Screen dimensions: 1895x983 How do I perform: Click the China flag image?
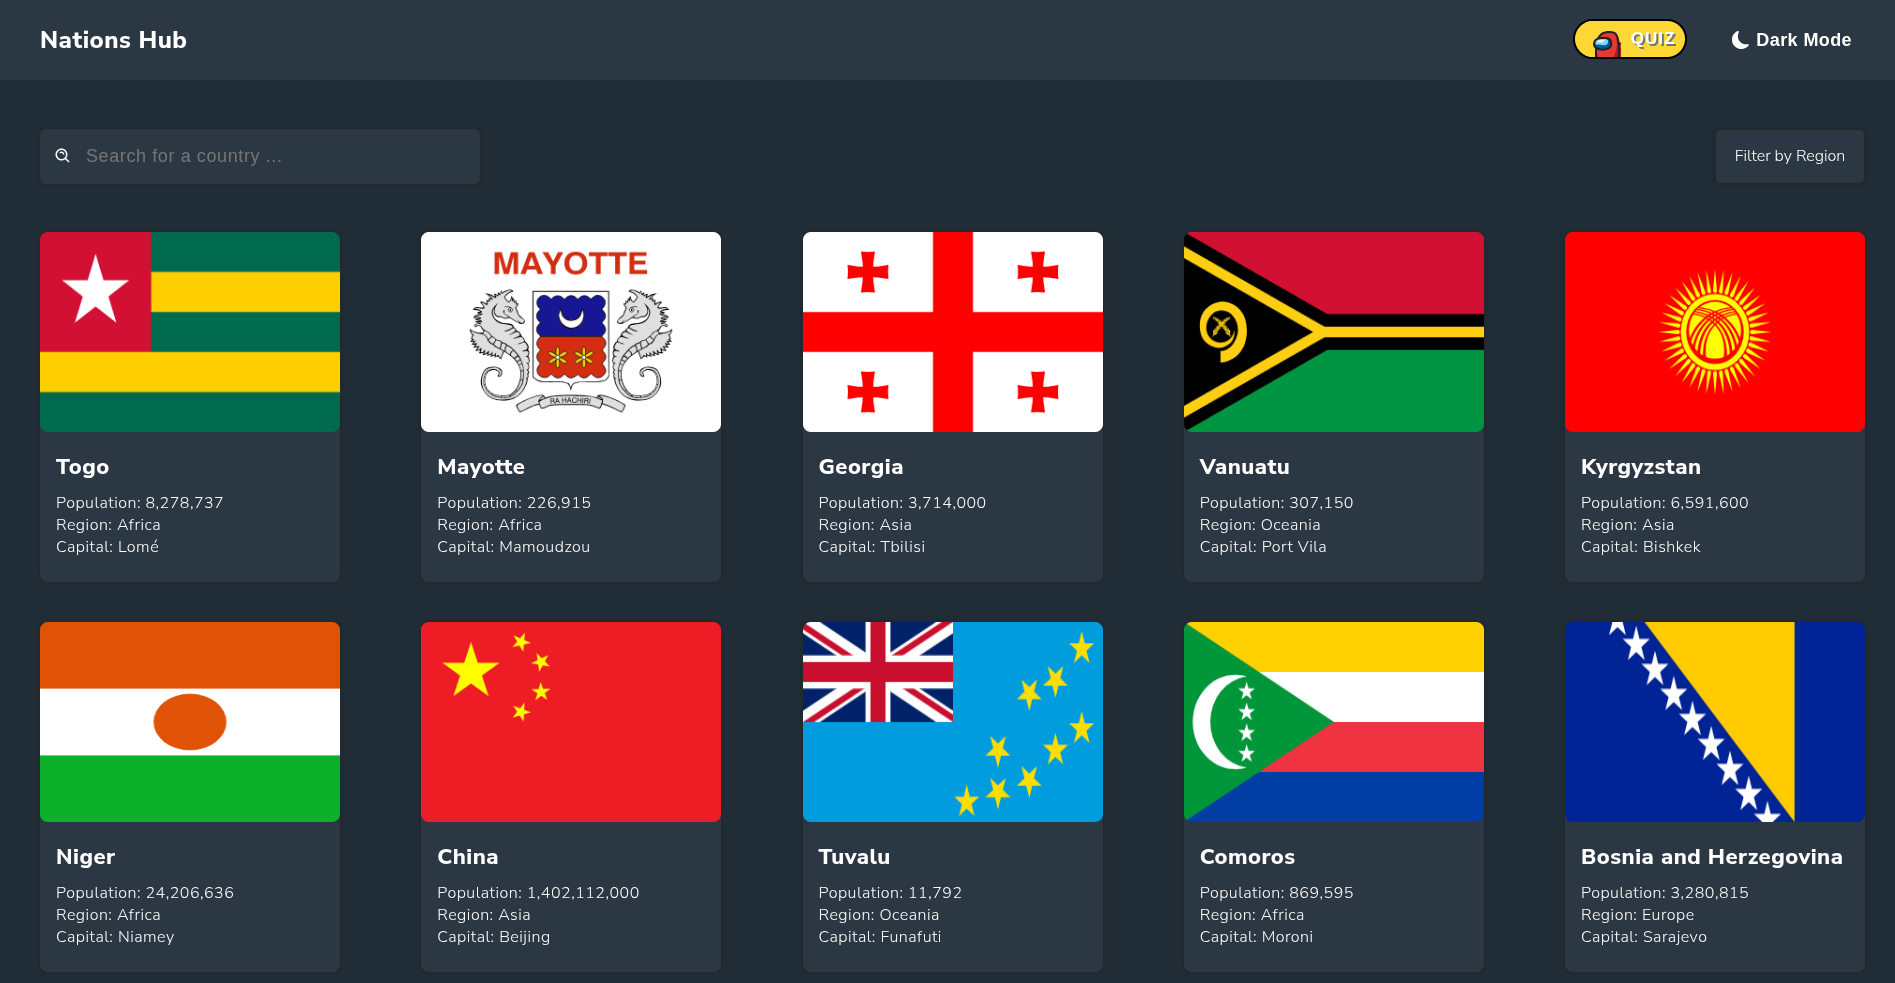570,721
